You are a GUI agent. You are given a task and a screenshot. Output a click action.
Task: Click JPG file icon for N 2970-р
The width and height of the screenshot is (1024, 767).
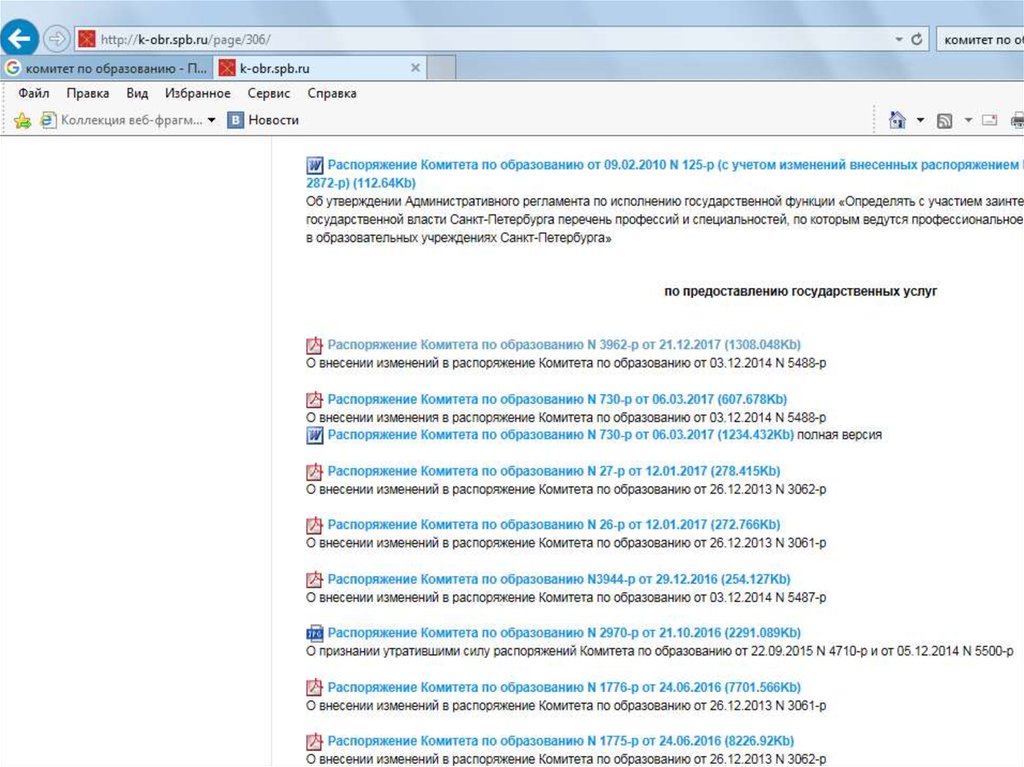(x=315, y=633)
